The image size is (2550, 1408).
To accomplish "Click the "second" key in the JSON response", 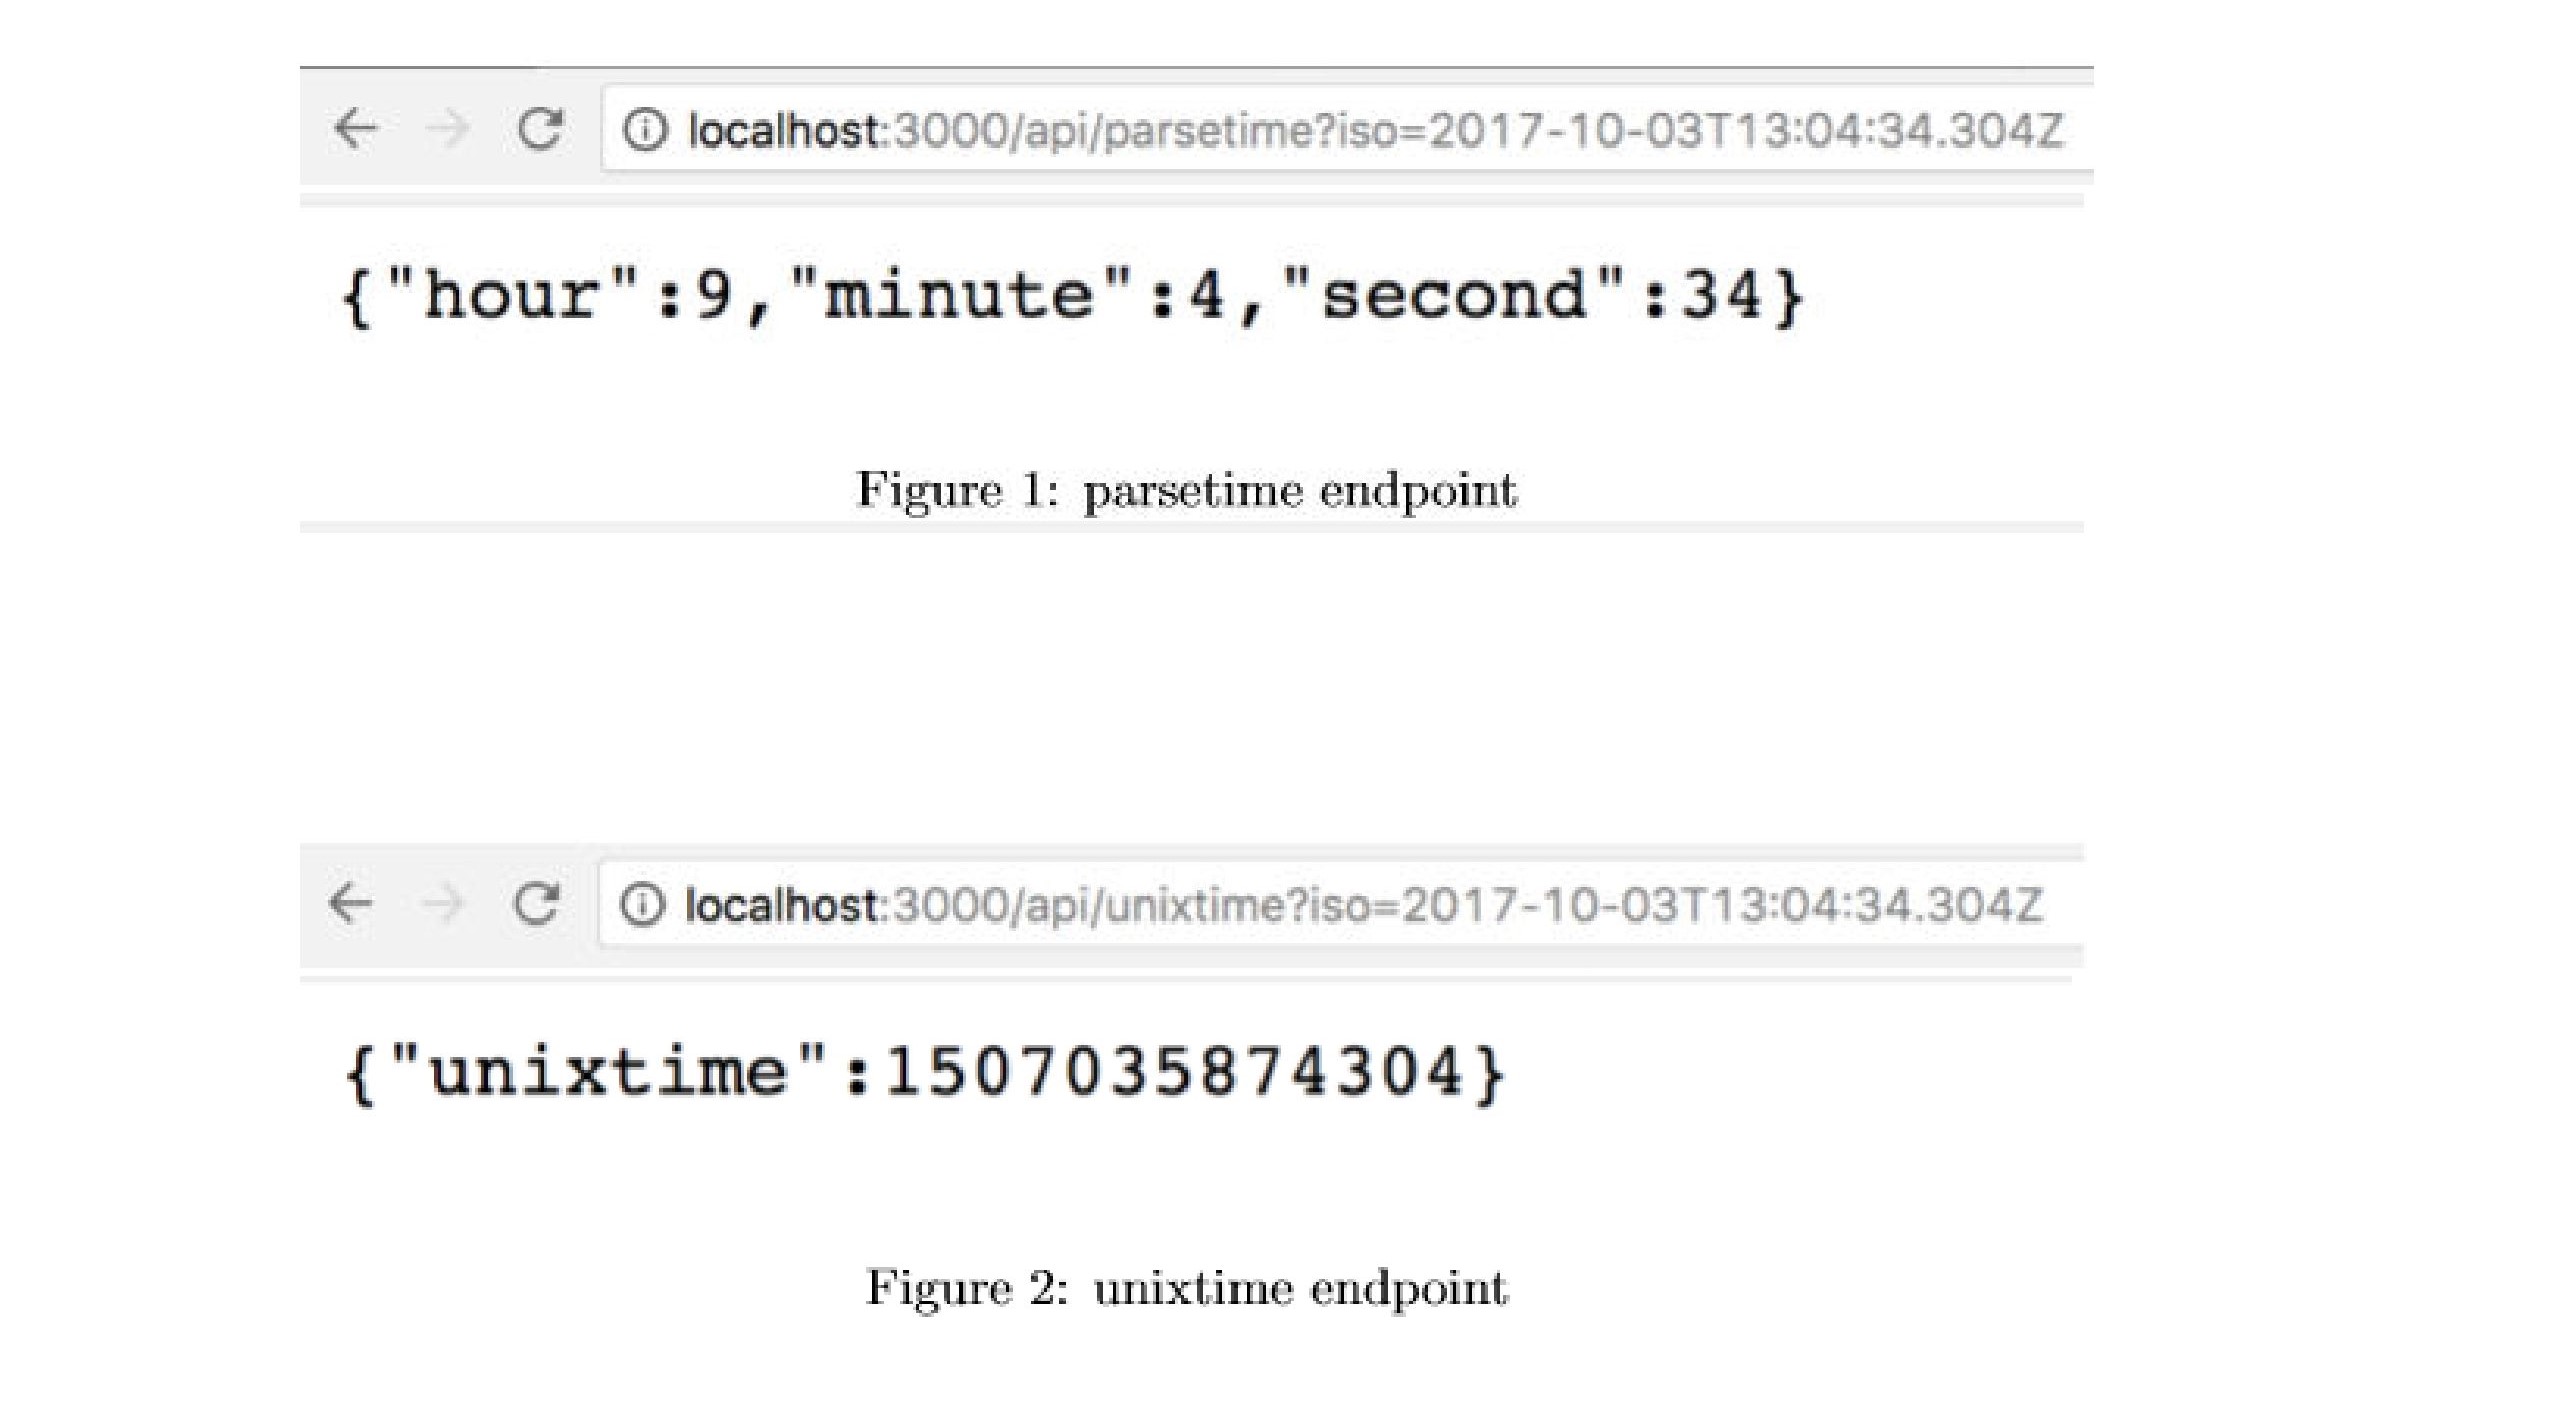I will (1454, 295).
